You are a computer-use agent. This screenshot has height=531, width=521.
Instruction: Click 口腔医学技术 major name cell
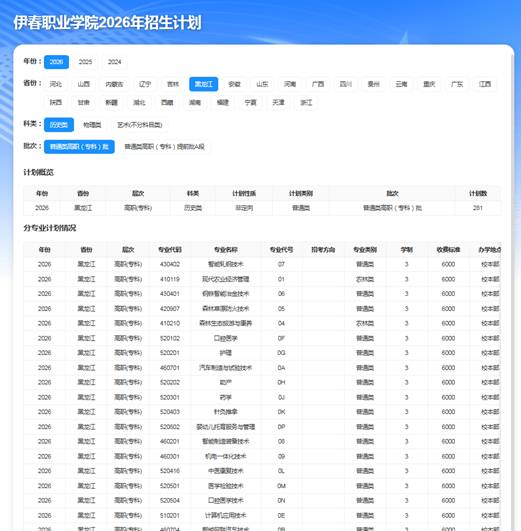pos(226,501)
